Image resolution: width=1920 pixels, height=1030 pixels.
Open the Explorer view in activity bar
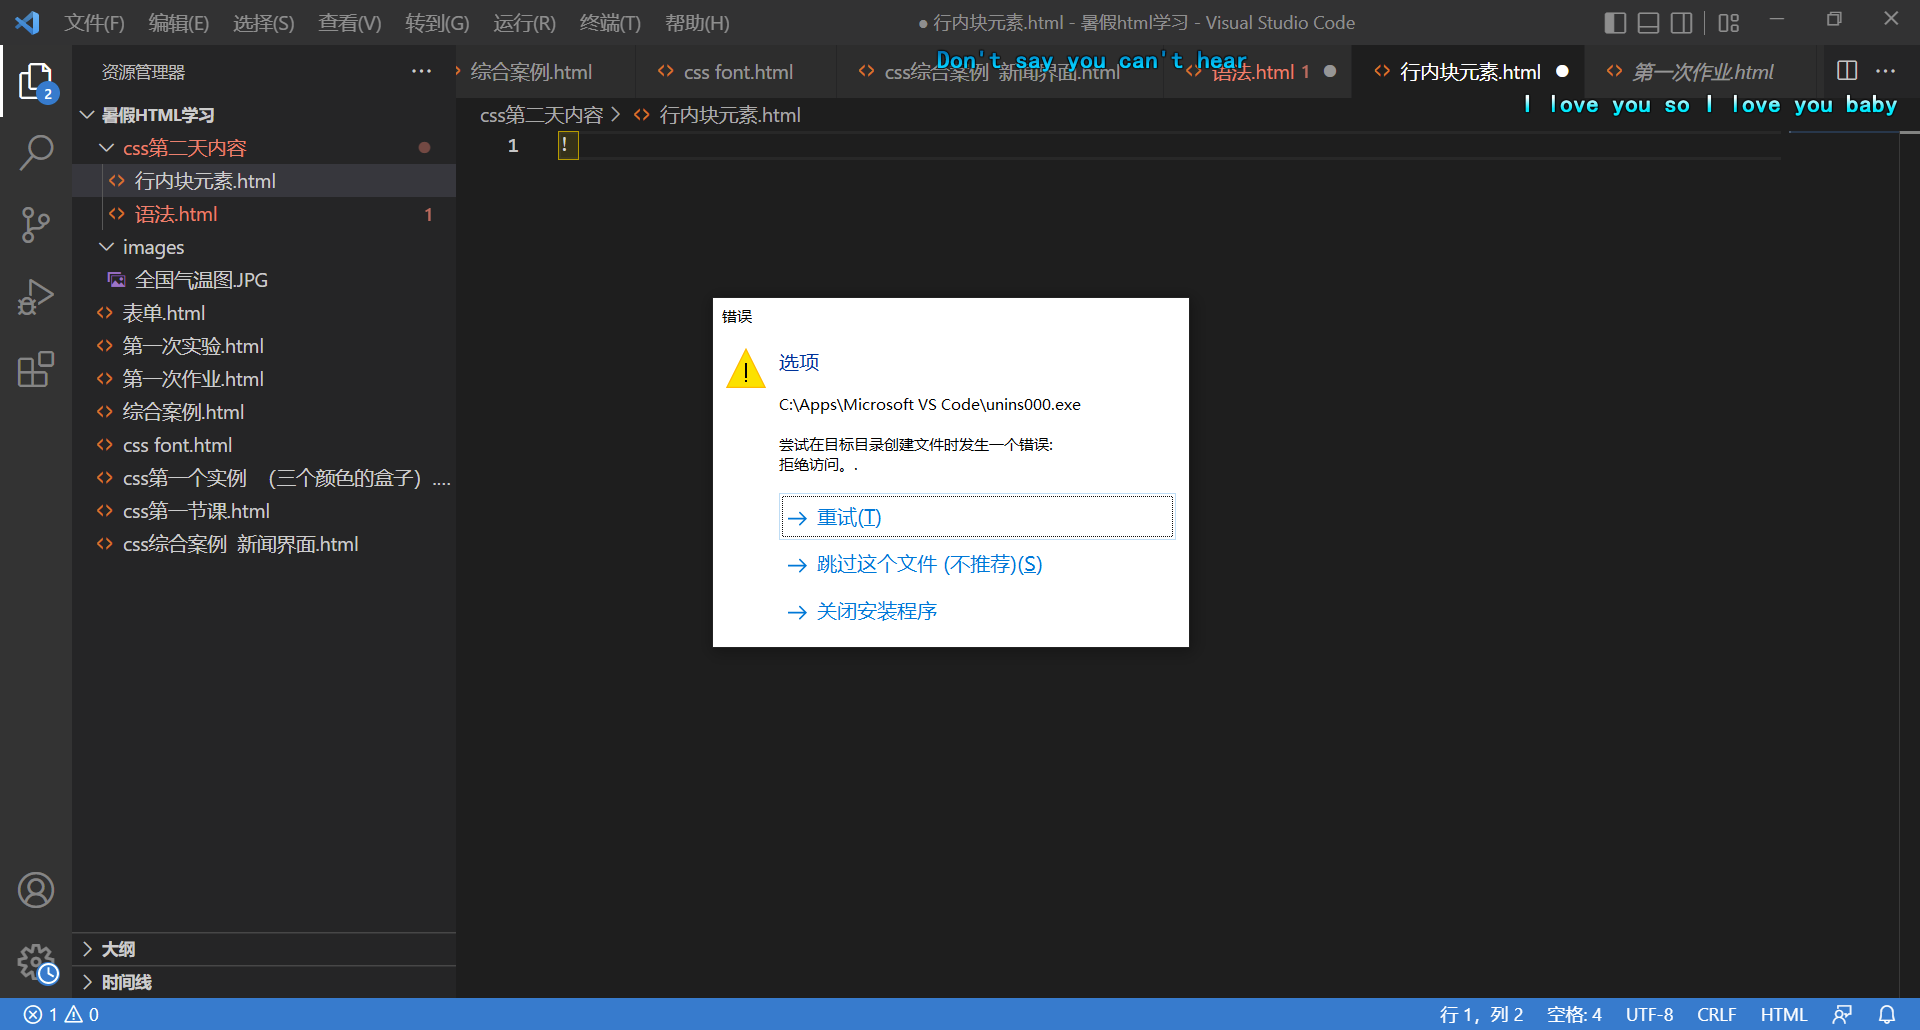(x=36, y=82)
